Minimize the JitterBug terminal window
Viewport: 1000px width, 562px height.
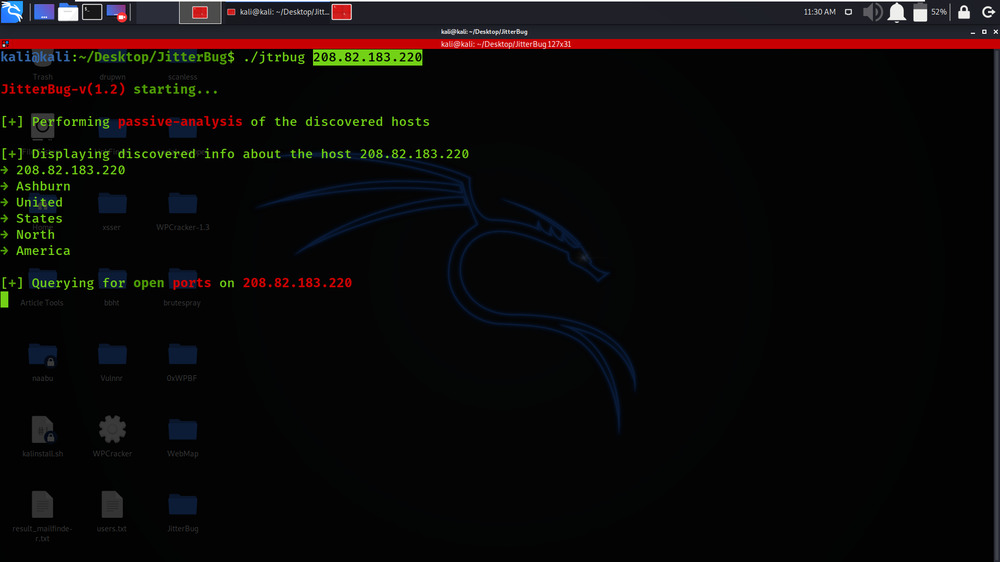(973, 32)
